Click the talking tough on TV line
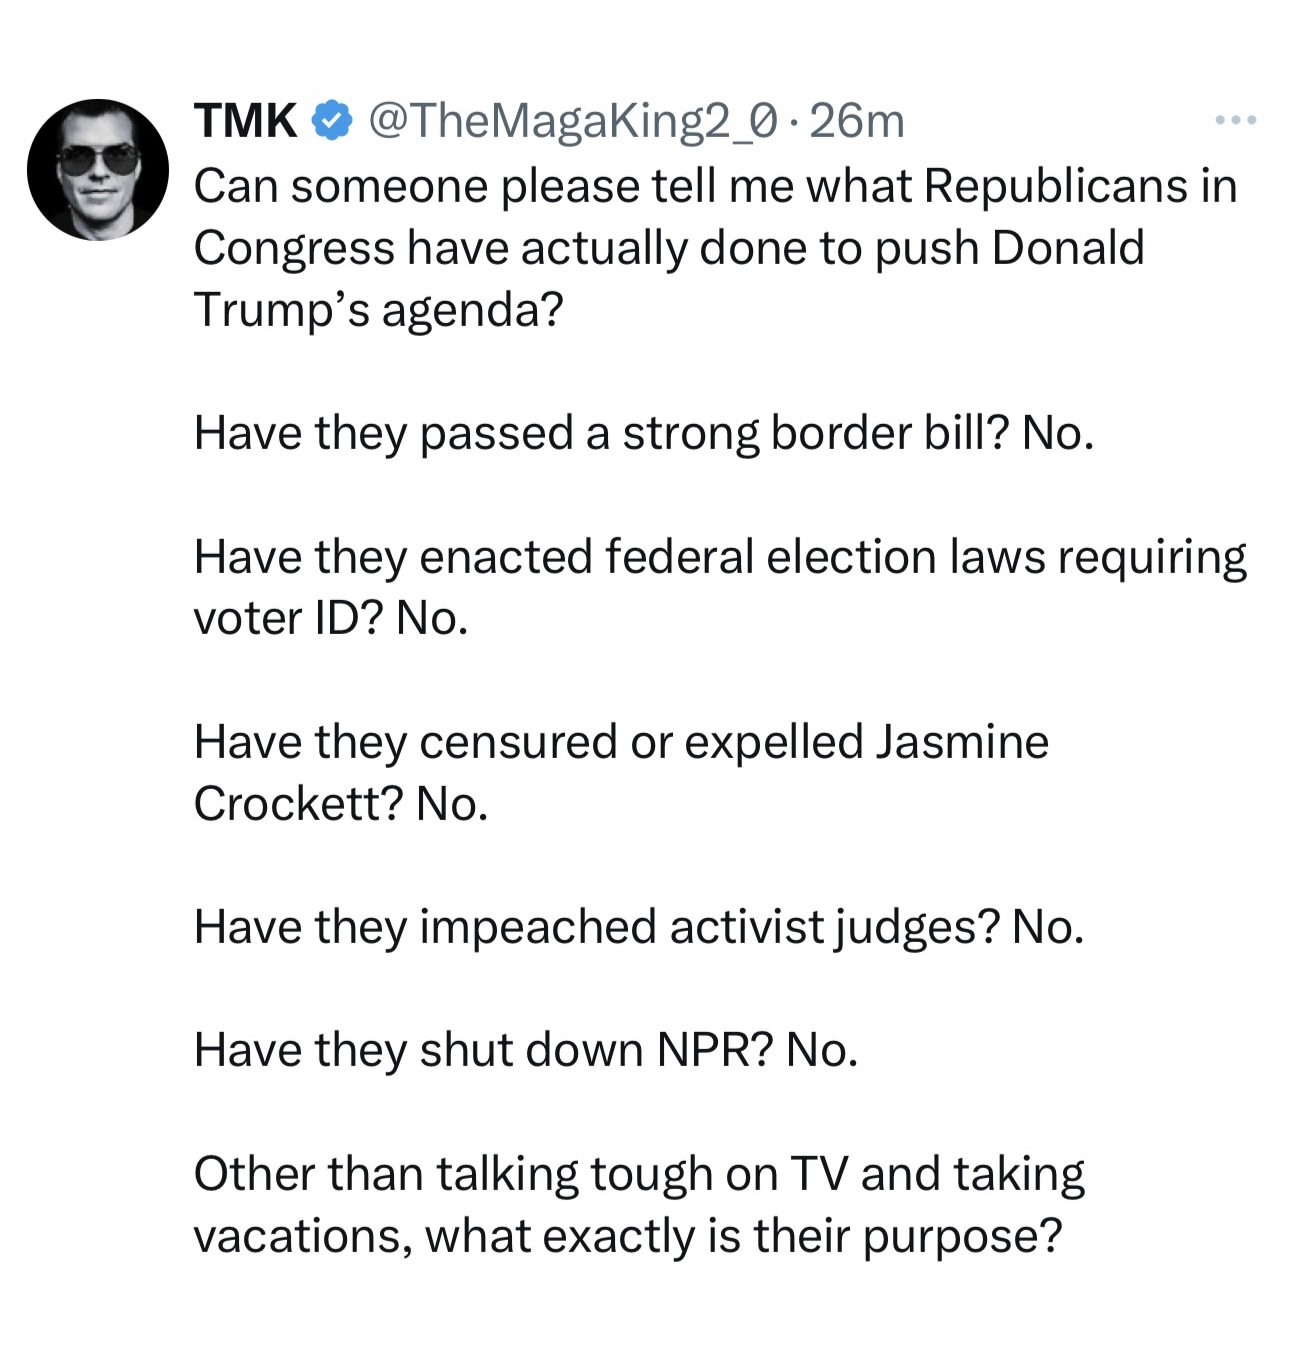This screenshot has width=1290, height=1363. click(639, 1174)
